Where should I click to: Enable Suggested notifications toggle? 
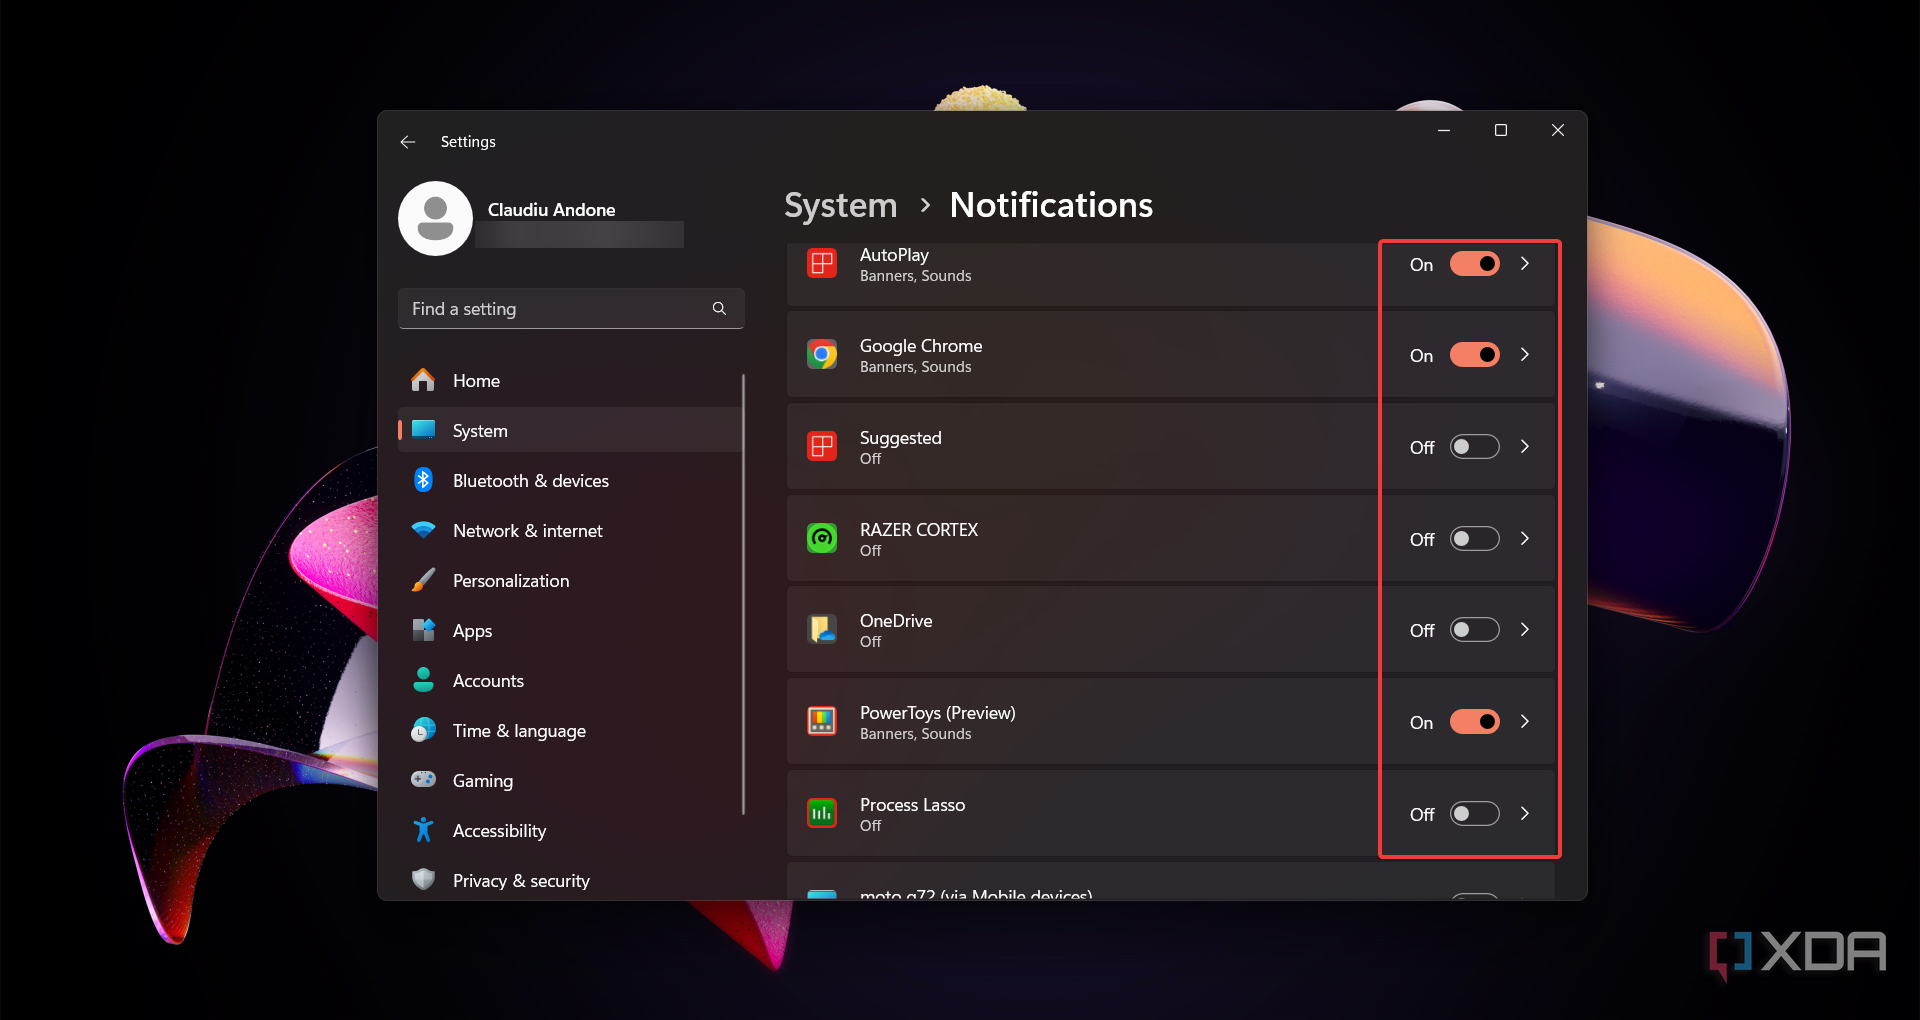(1475, 447)
